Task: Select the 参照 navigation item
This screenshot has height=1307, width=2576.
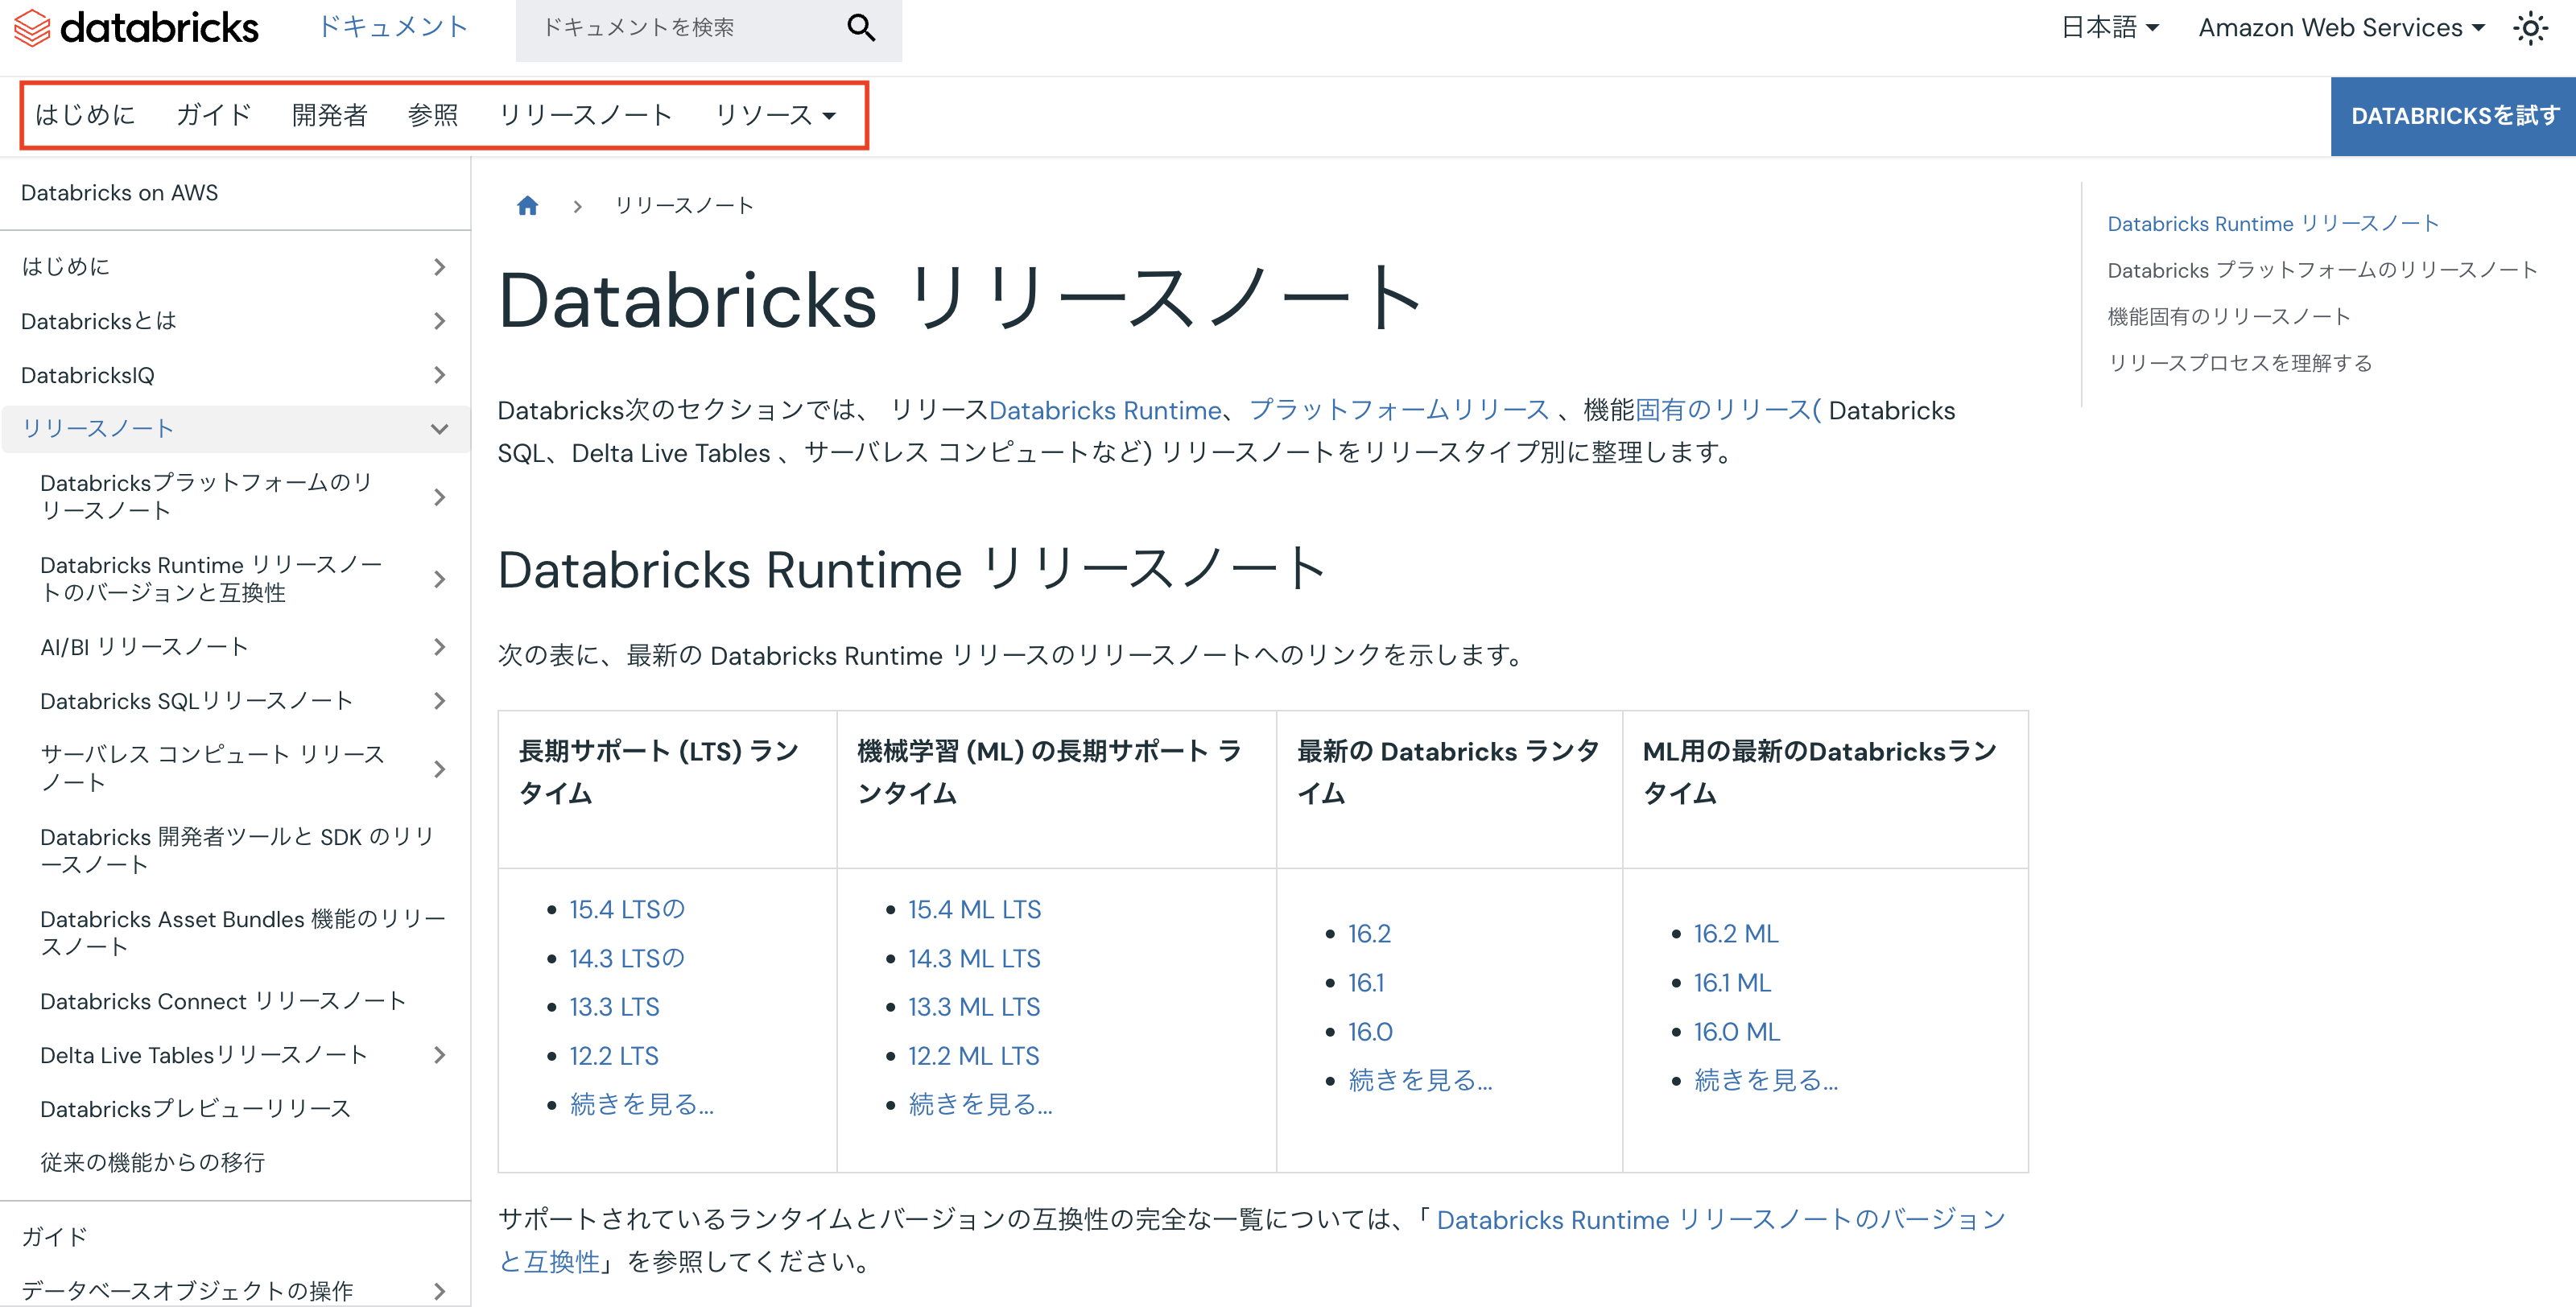Action: 433,114
